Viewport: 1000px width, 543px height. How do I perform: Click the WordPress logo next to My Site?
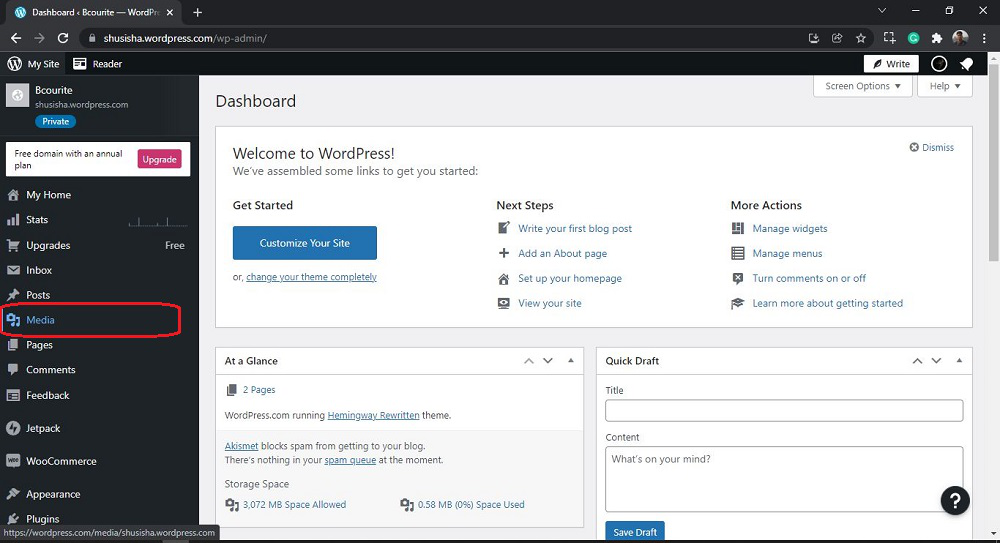coord(14,64)
